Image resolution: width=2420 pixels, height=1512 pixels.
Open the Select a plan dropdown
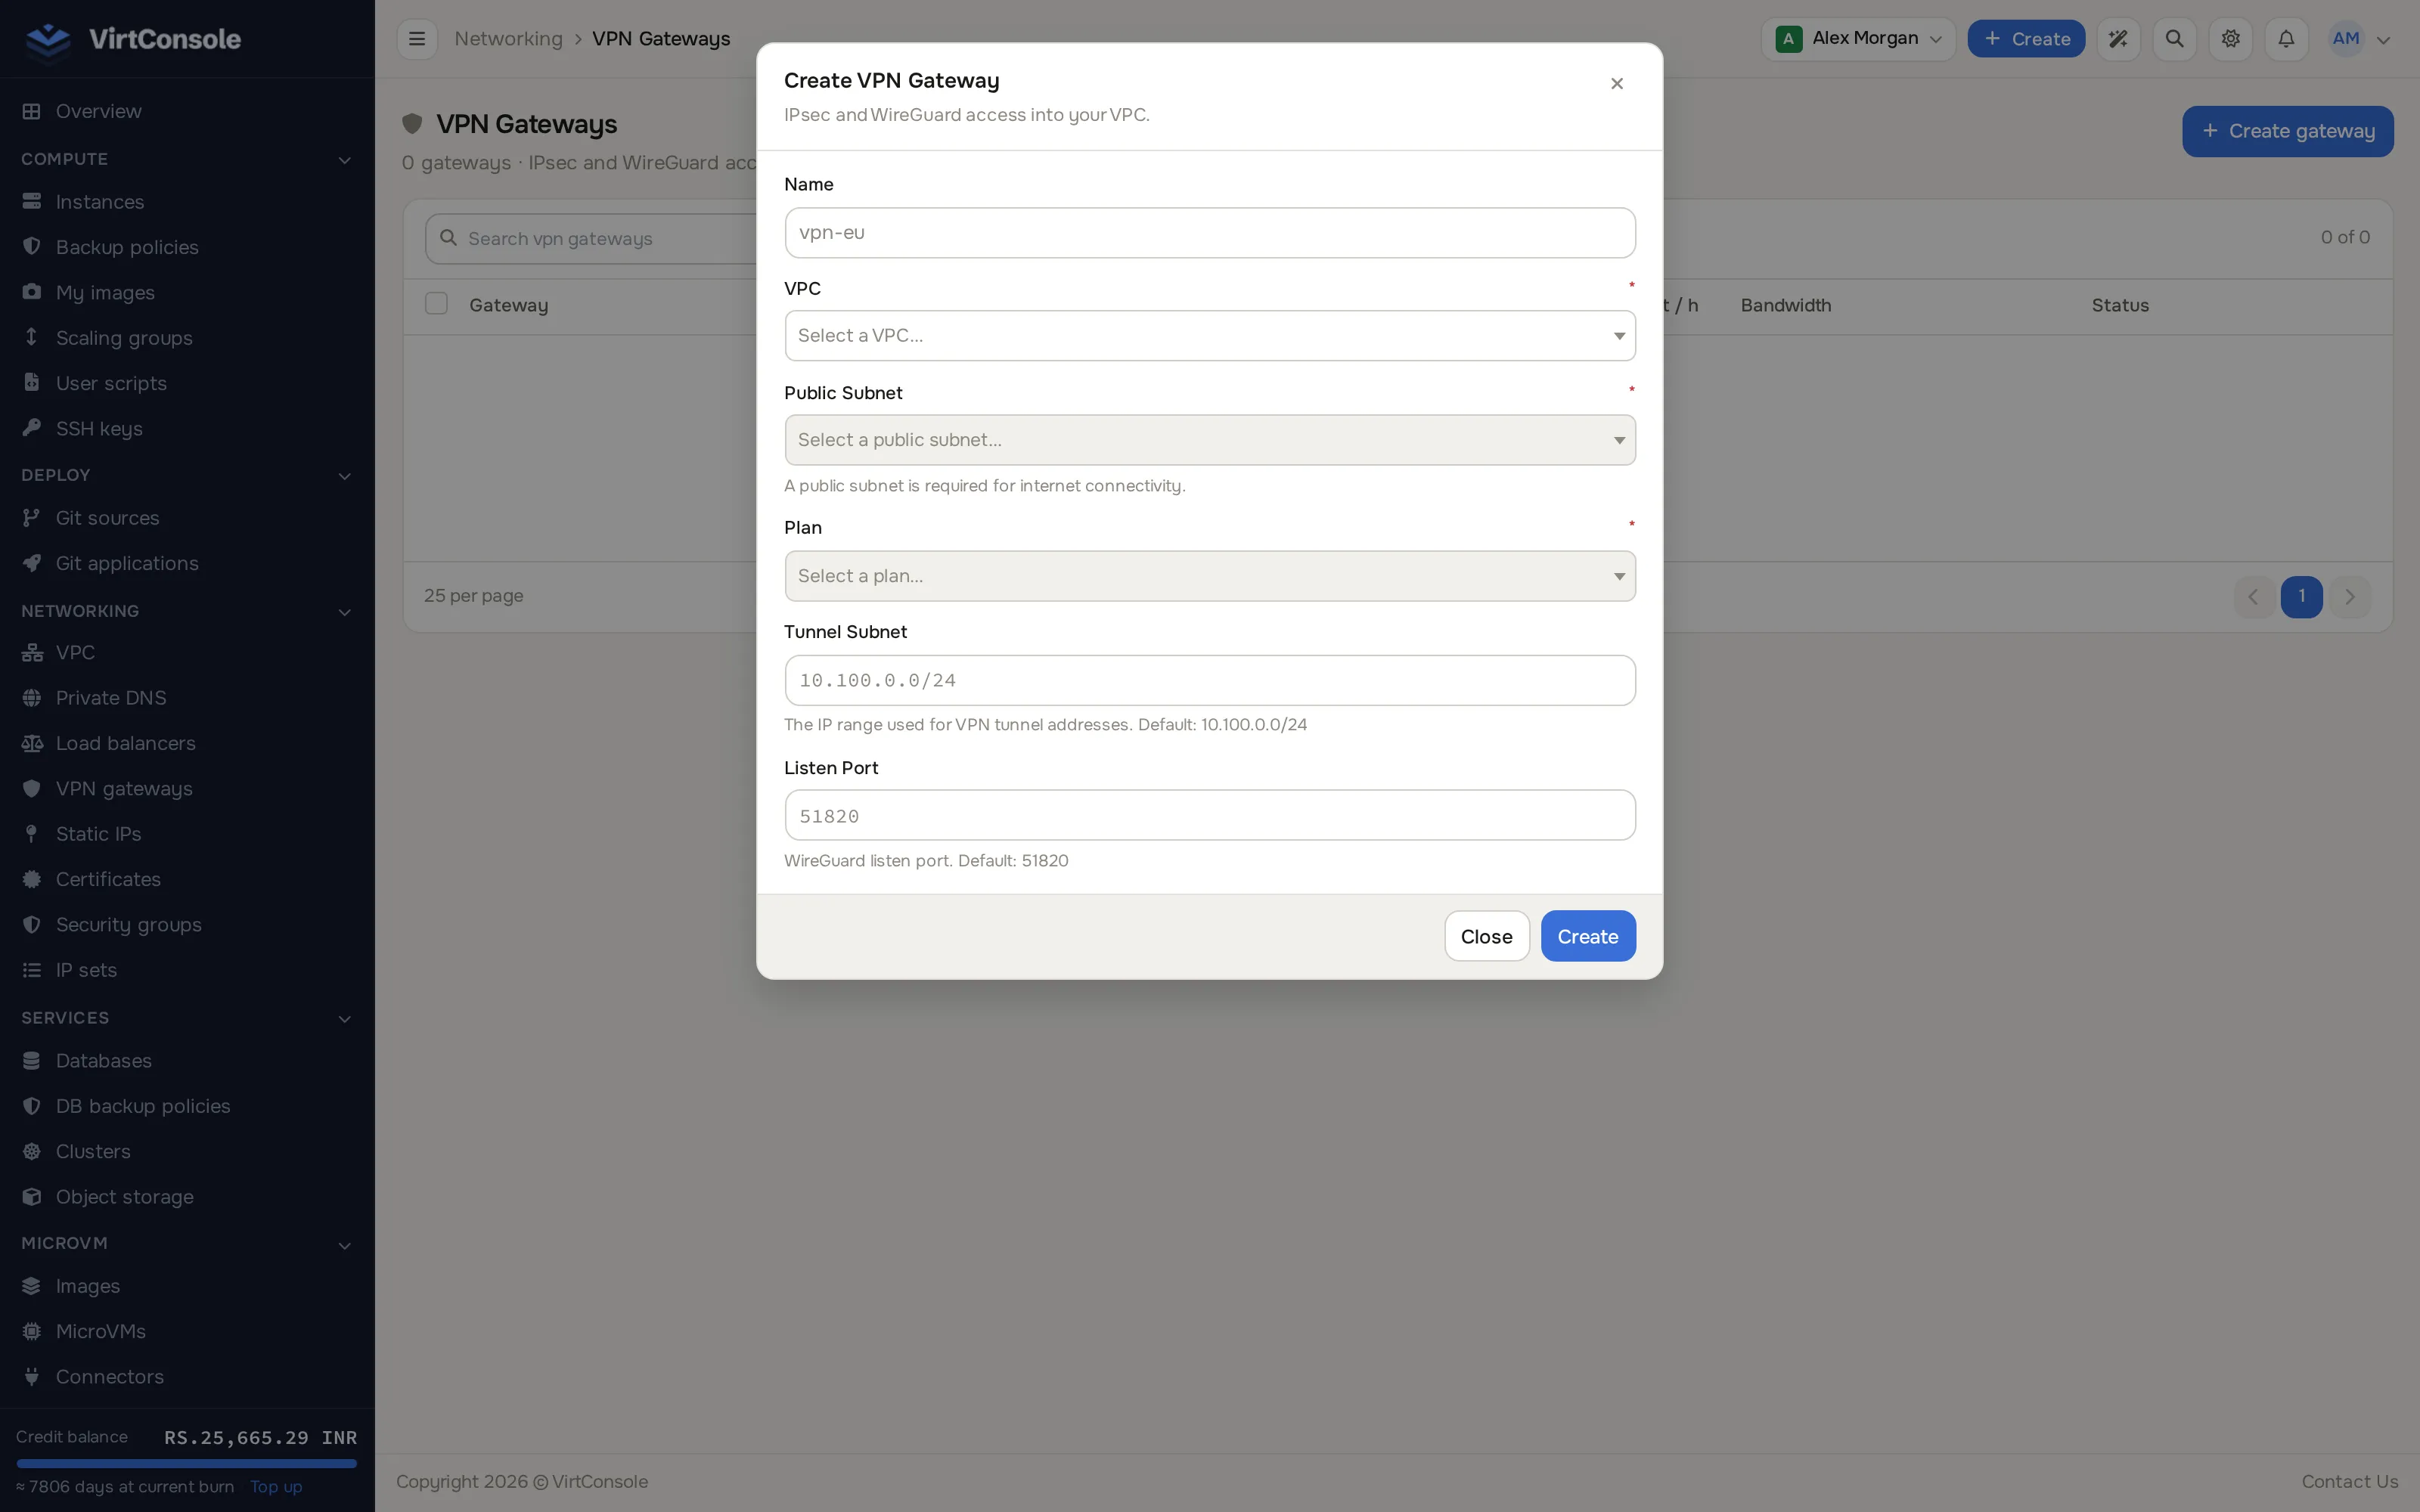coord(1210,576)
